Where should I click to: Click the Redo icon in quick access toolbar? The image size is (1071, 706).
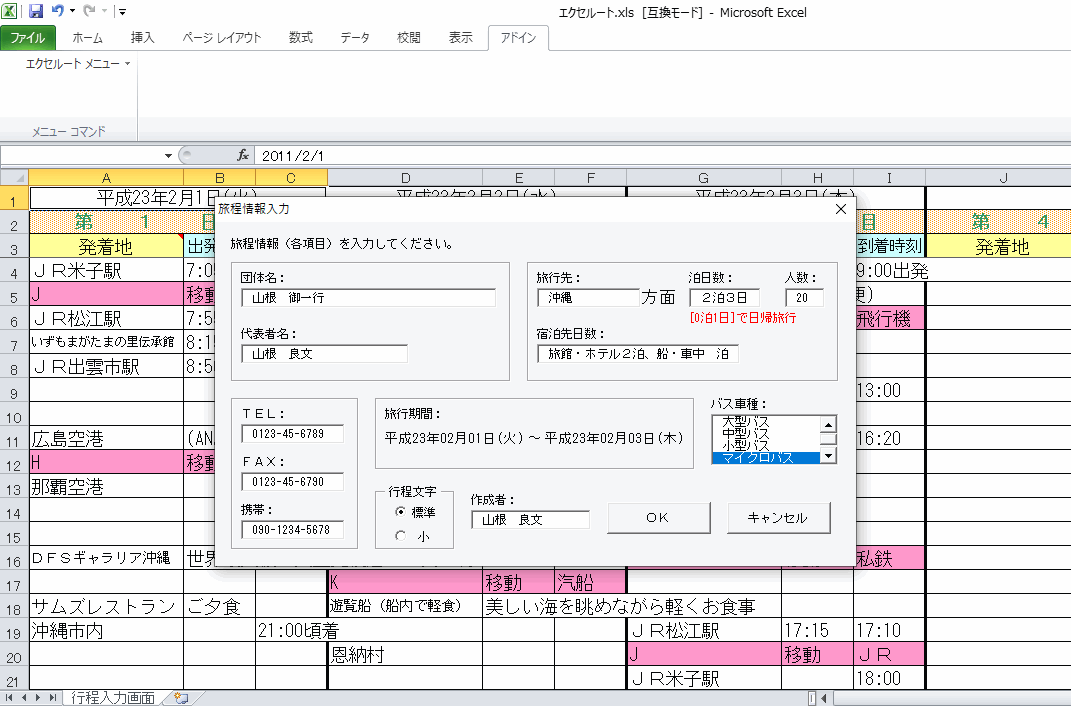(89, 11)
